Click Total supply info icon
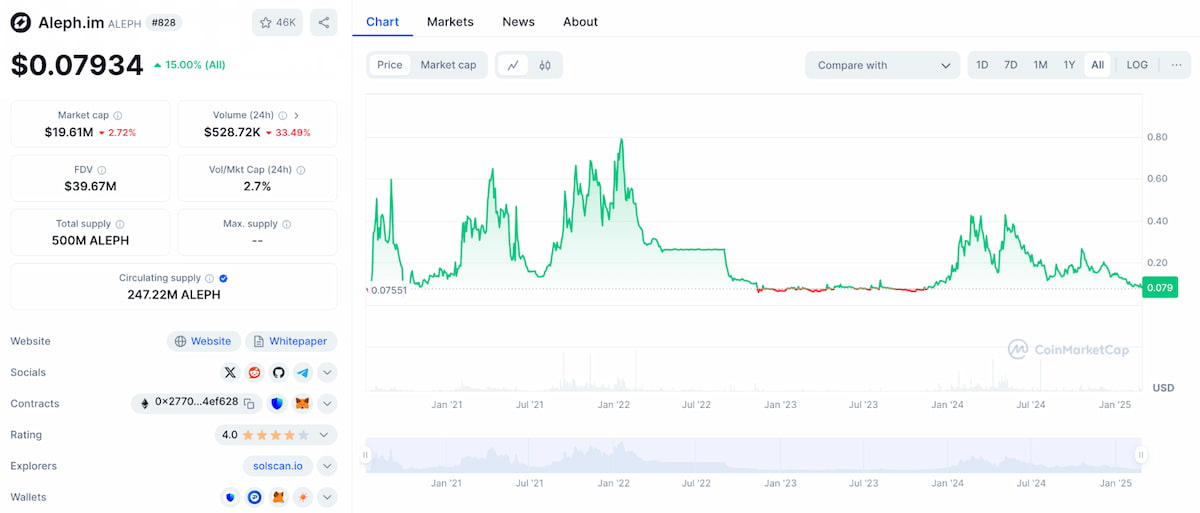 click(120, 224)
